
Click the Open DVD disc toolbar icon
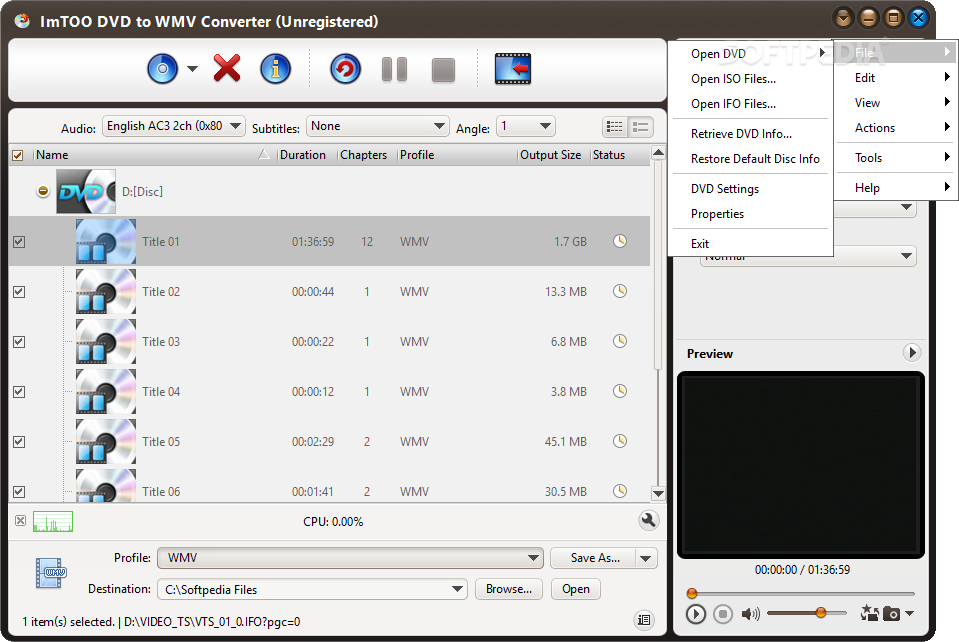click(162, 69)
